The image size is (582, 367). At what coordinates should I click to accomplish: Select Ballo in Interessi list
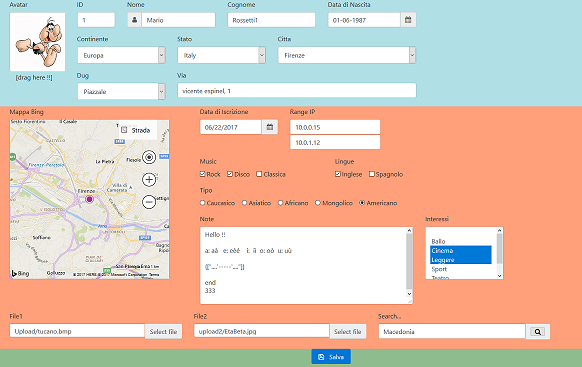click(x=461, y=241)
